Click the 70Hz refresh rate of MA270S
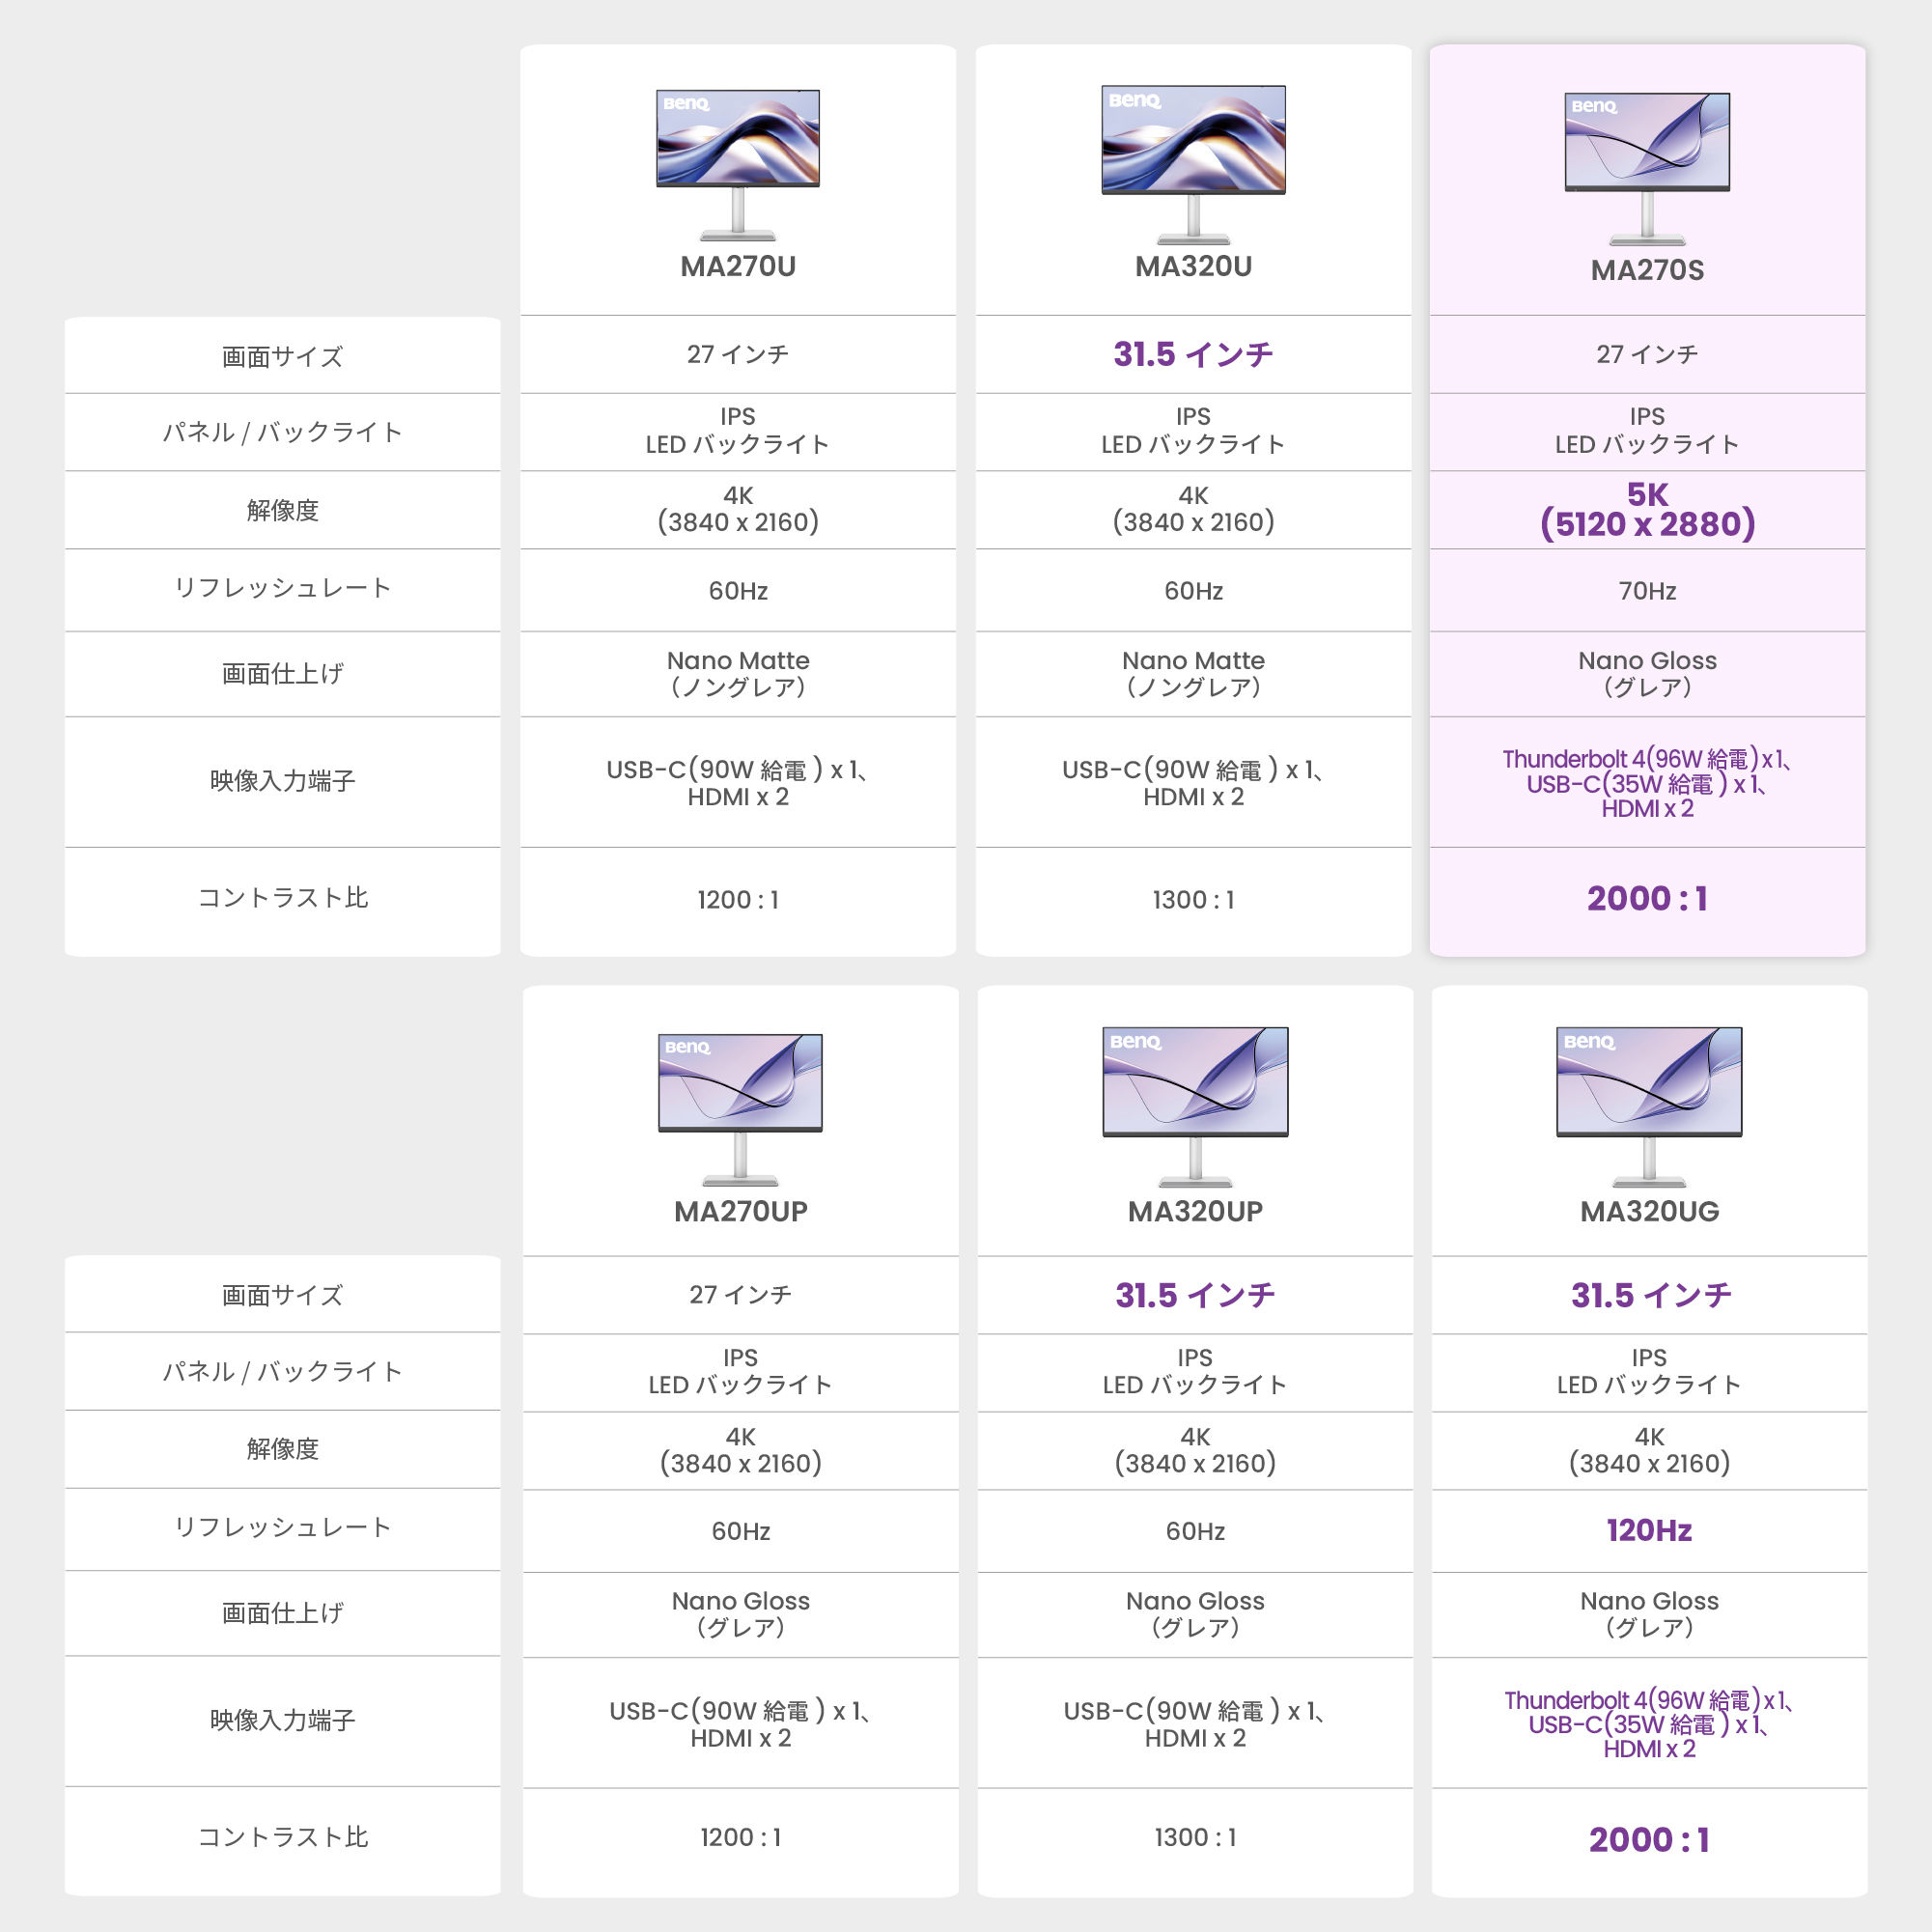 (x=1647, y=591)
